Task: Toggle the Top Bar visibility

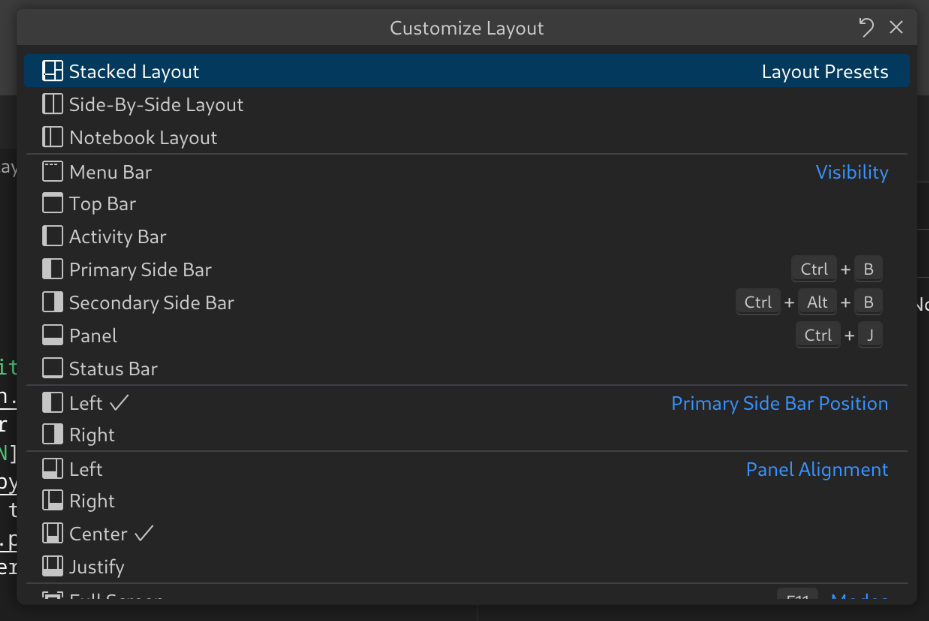Action: click(x=51, y=203)
